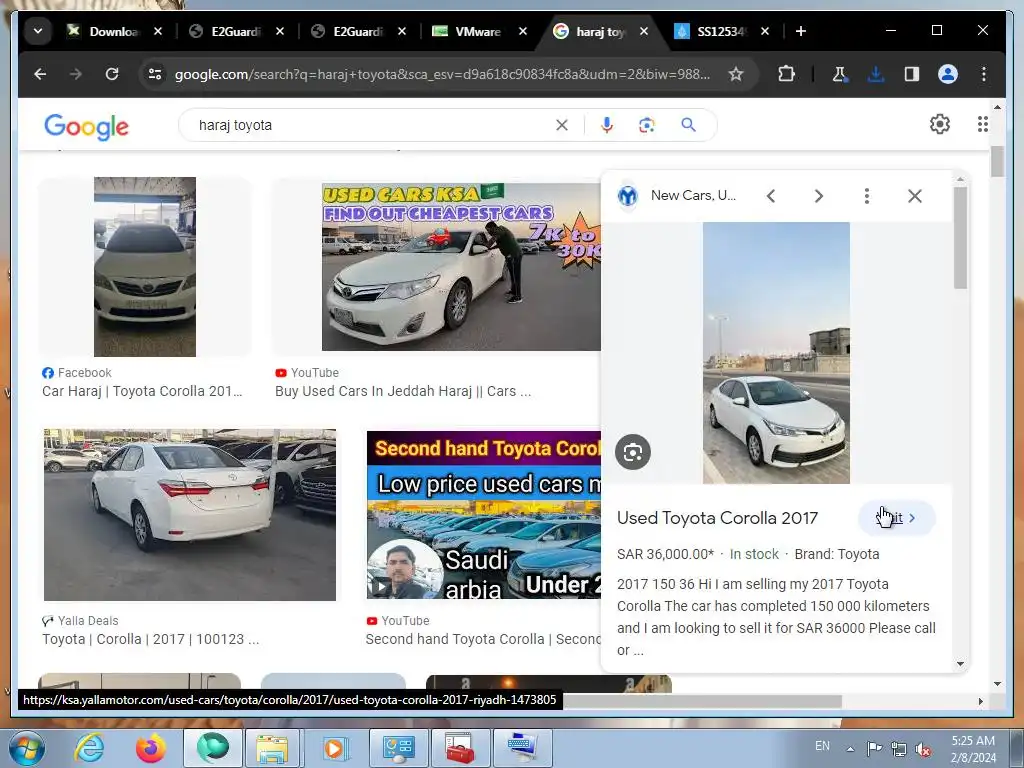
Task: Open the red toolbox taskbar icon
Action: point(459,748)
